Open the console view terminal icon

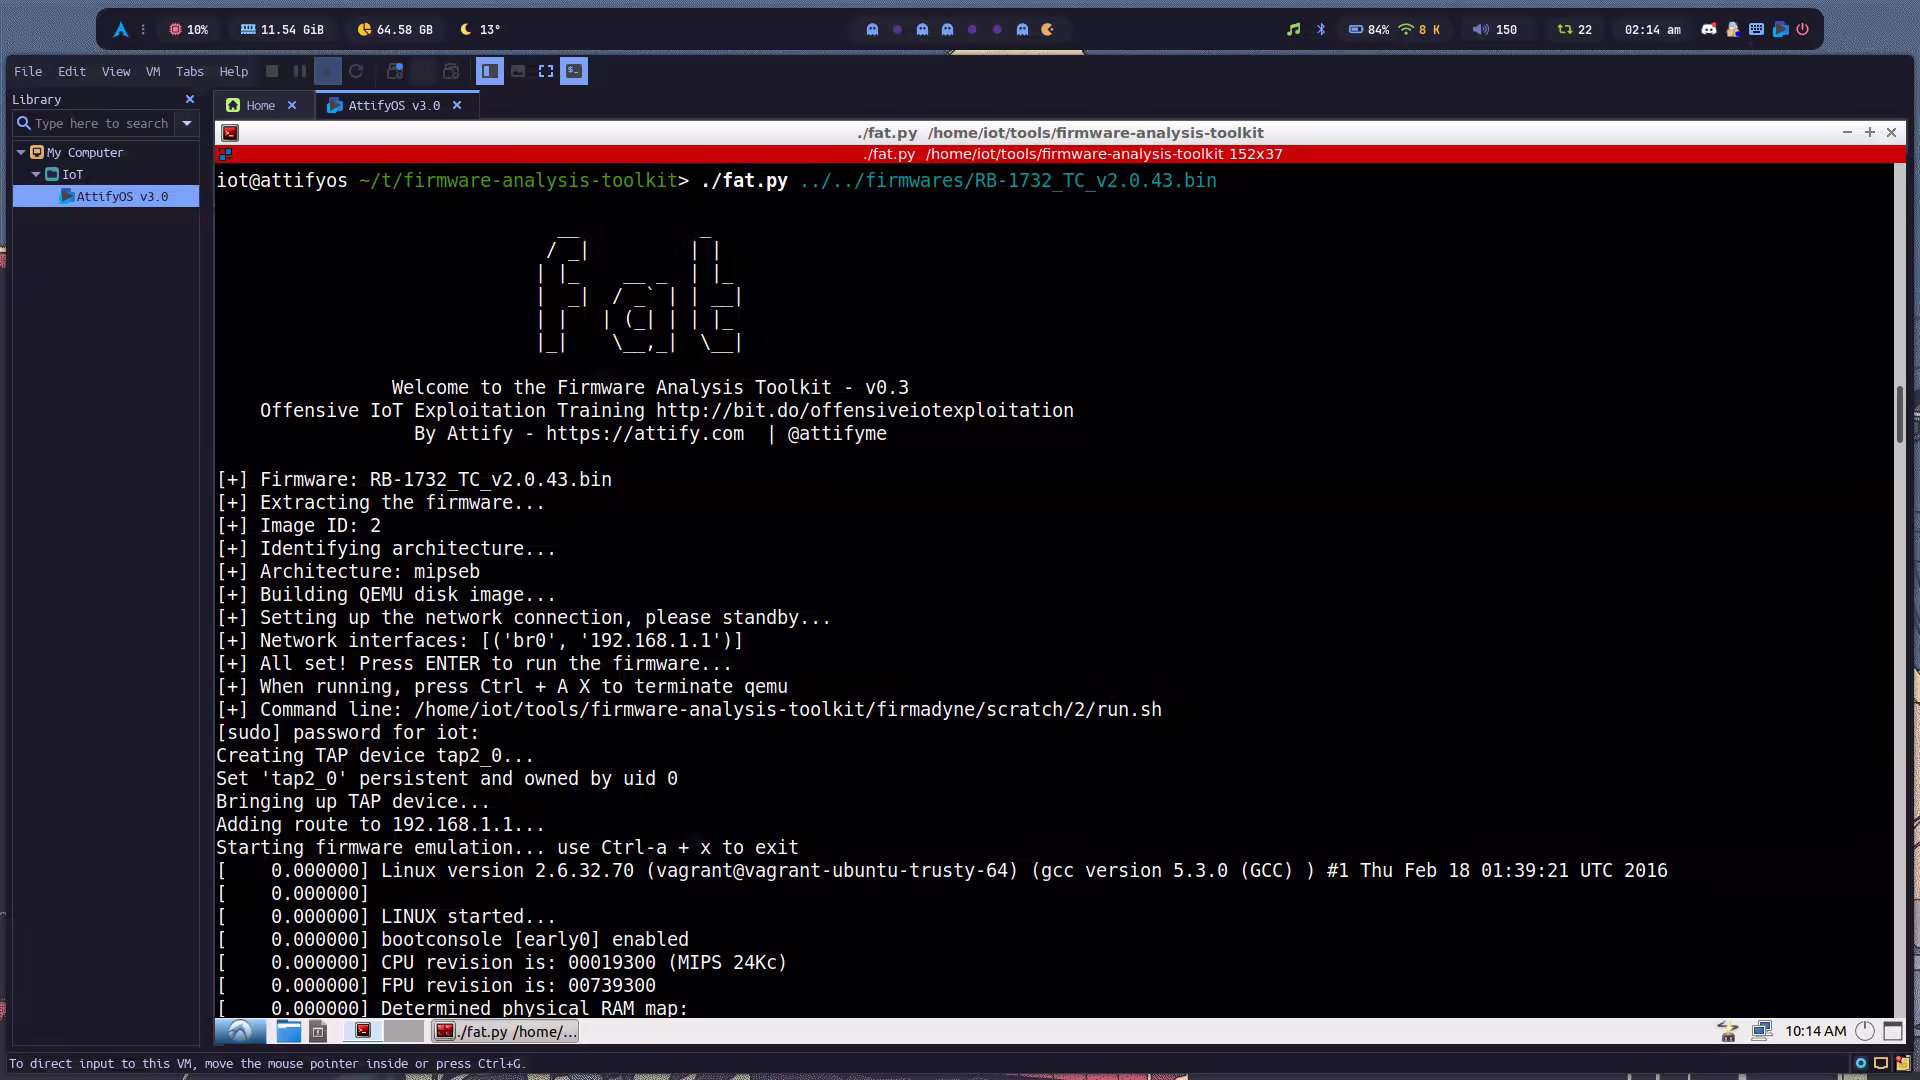(x=574, y=71)
